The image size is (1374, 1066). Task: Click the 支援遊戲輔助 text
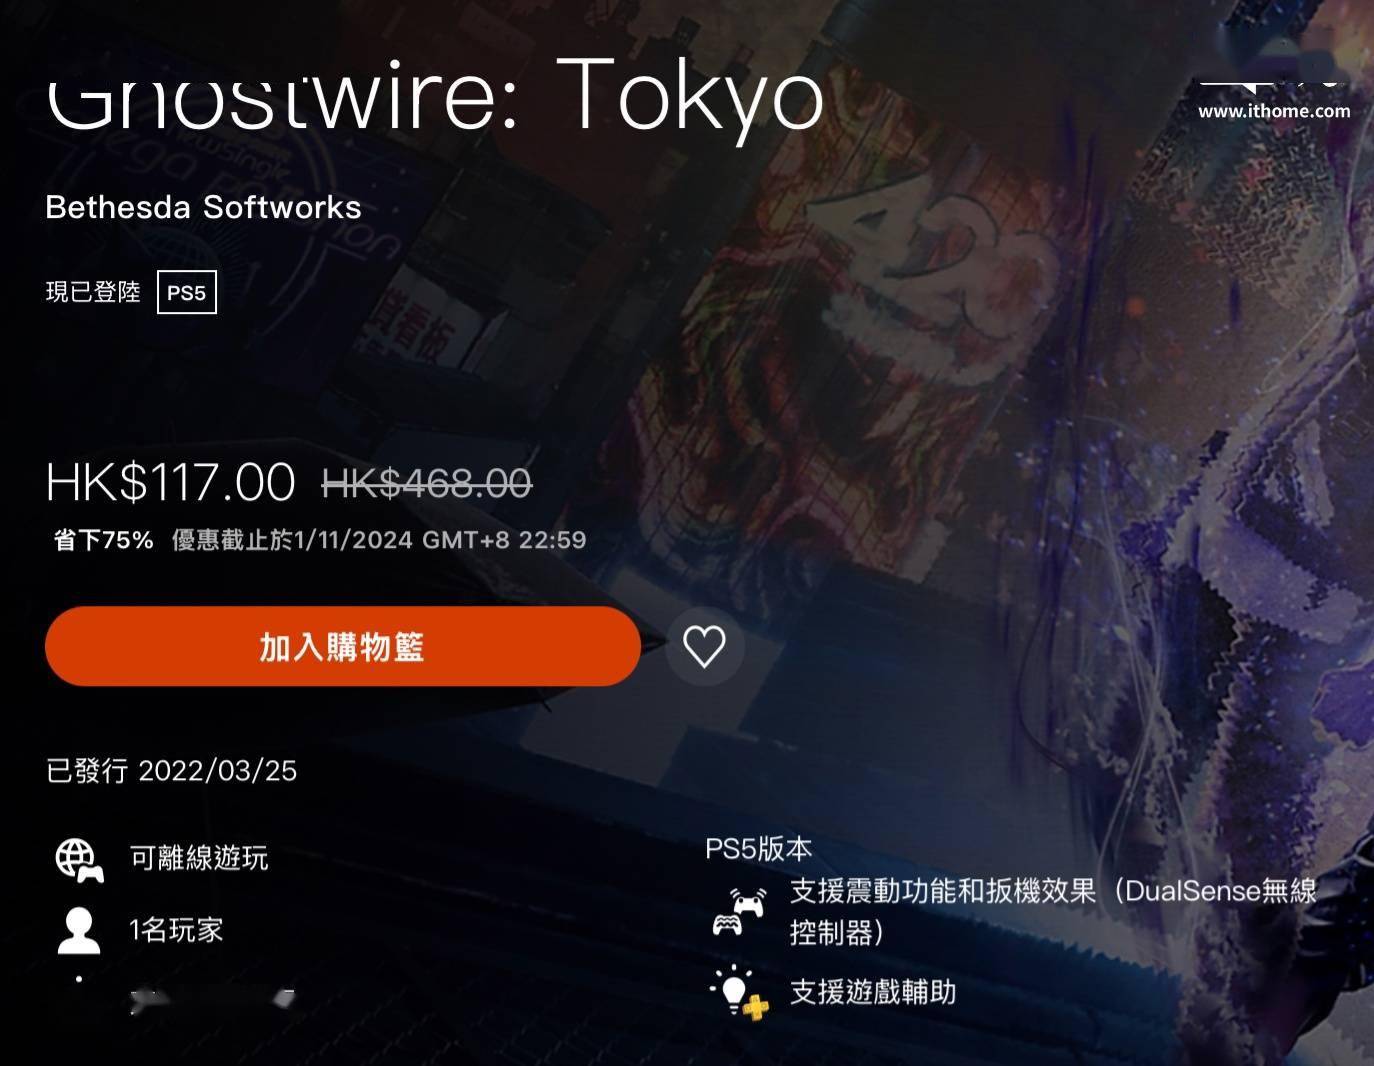tap(873, 992)
